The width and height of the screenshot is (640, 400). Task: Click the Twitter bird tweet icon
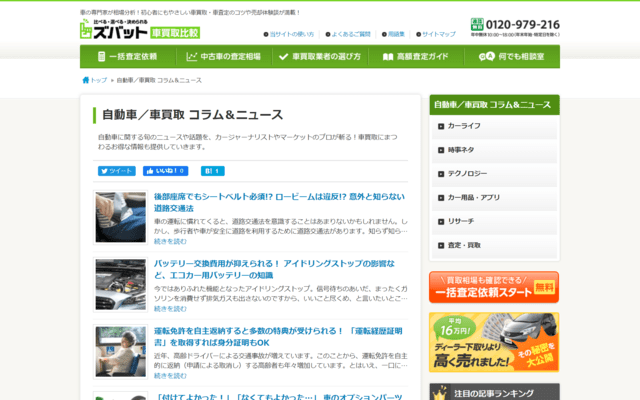pyautogui.click(x=104, y=171)
